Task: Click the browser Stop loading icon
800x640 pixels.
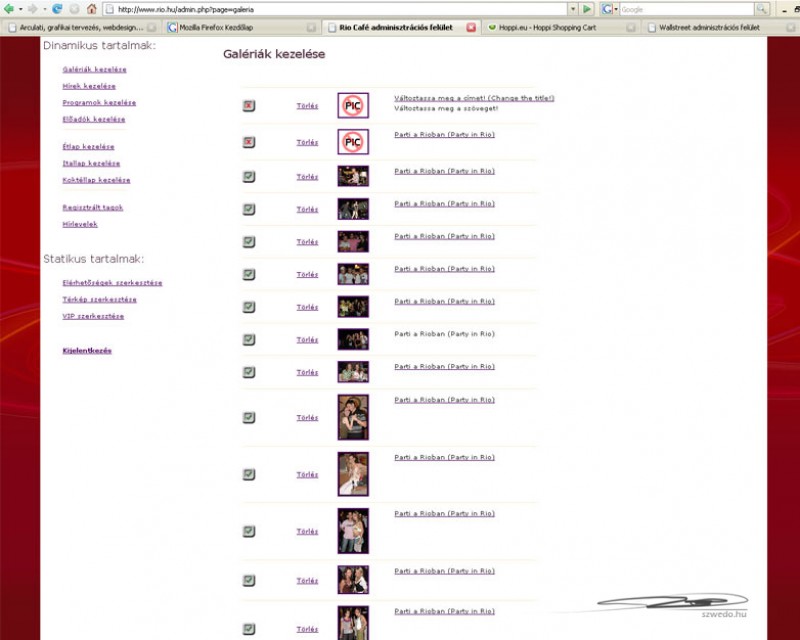Action: (74, 9)
